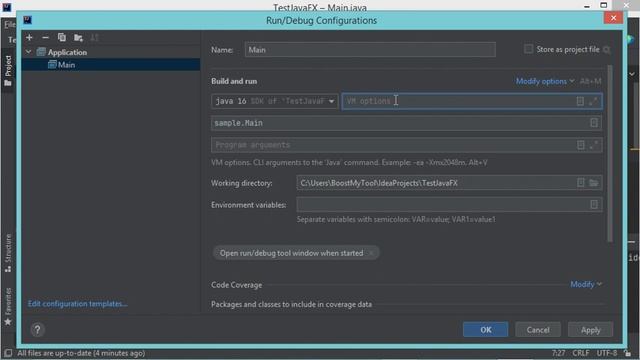Toggle tool window bars icon in status bar
The image size is (640, 360).
point(8,353)
